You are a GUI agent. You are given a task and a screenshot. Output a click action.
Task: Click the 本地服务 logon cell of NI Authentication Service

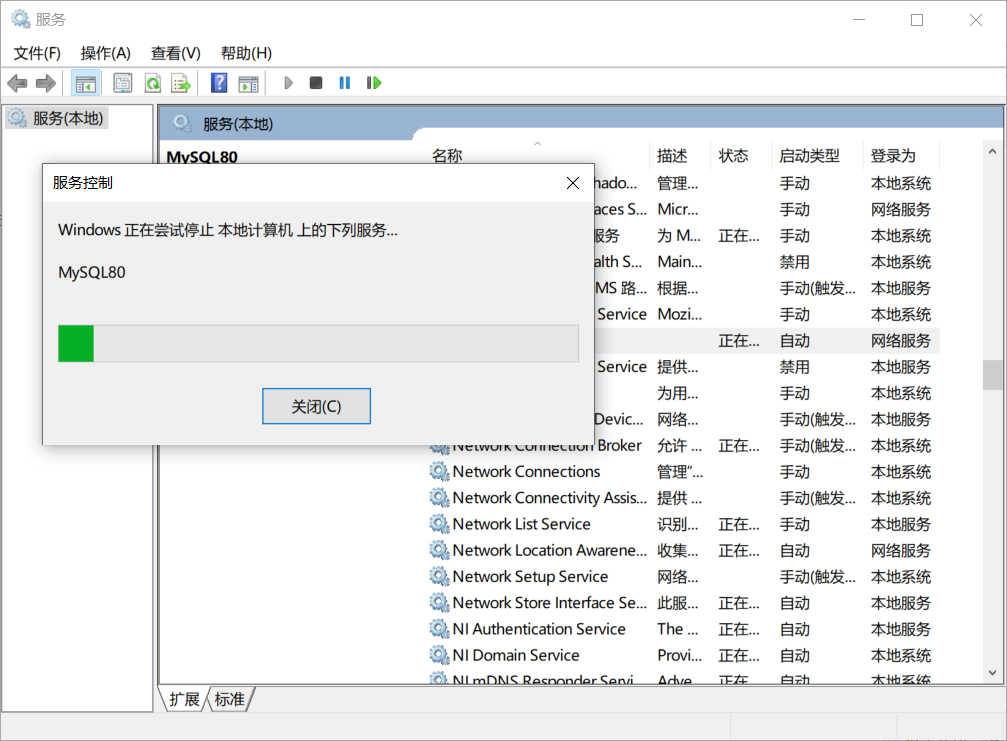click(900, 629)
